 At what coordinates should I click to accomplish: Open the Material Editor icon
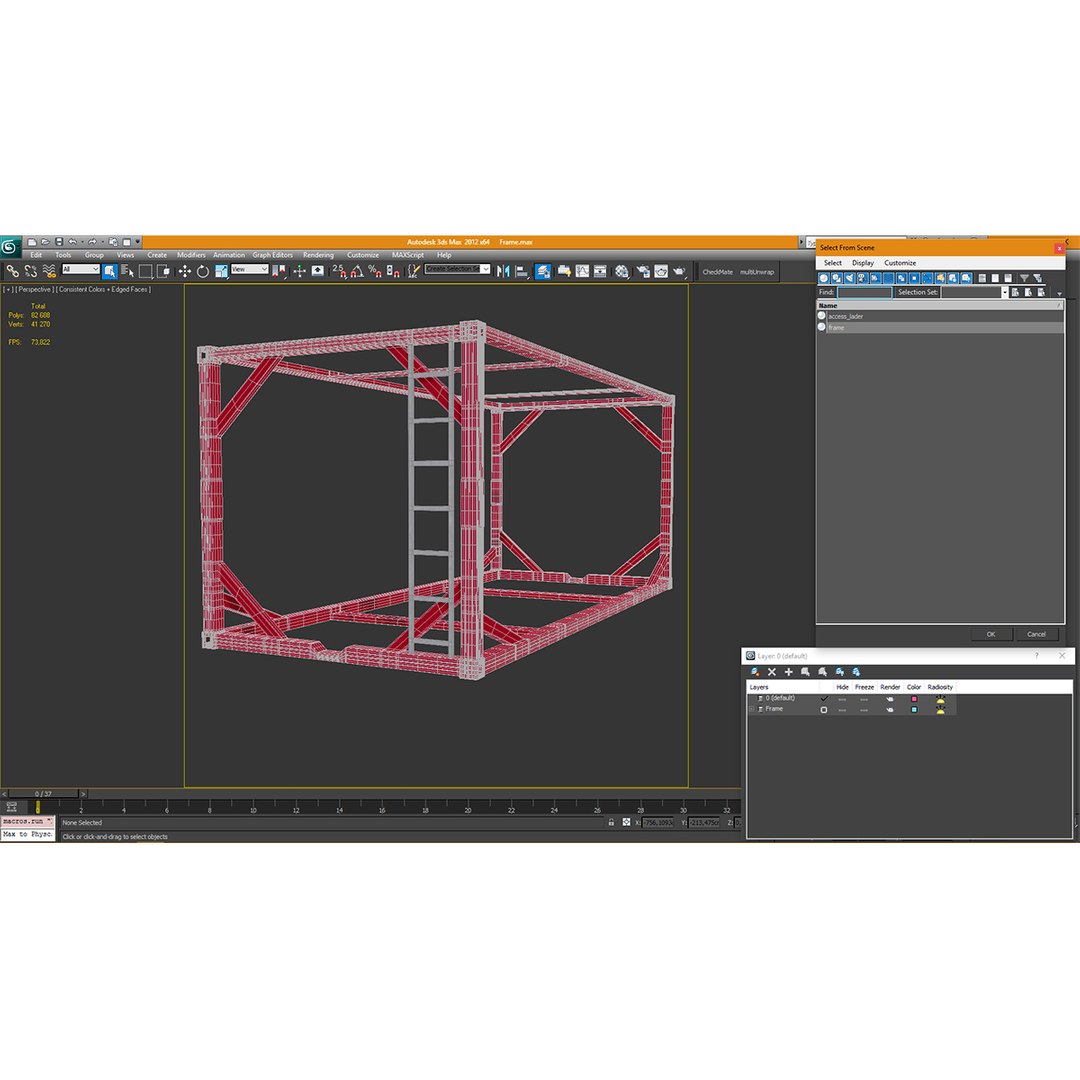pyautogui.click(x=622, y=271)
